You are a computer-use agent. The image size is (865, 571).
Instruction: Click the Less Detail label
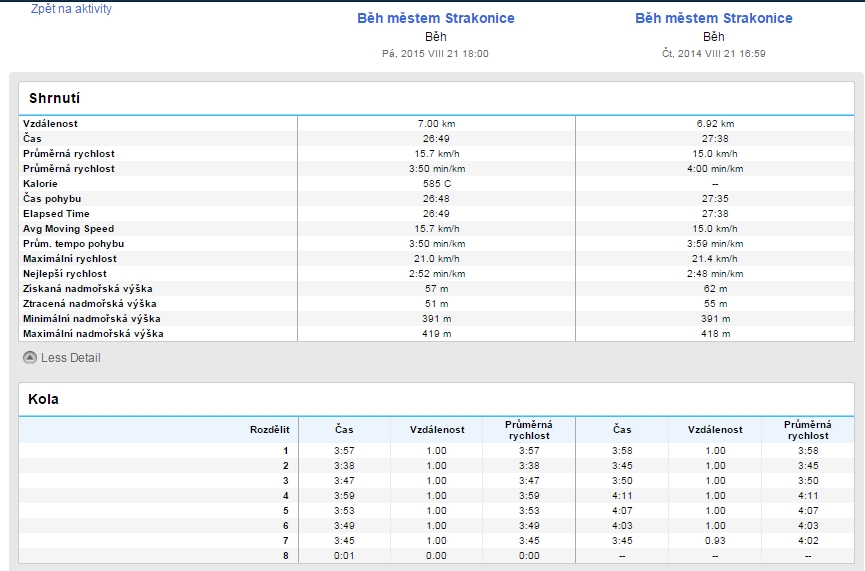coord(71,357)
